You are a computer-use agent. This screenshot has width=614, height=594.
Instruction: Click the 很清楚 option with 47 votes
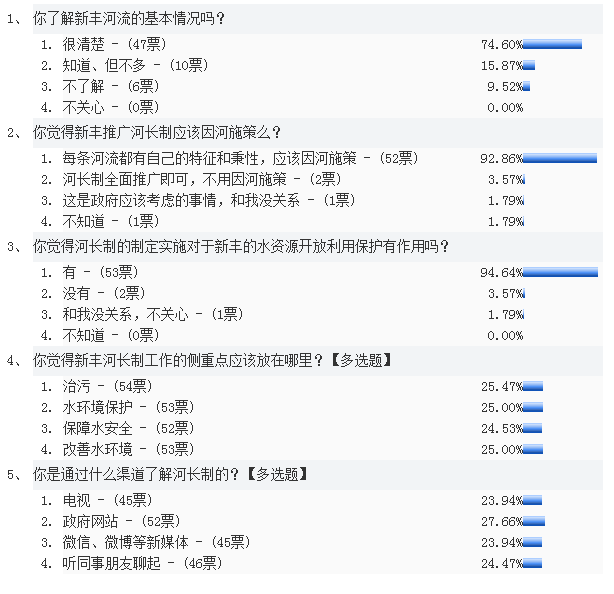click(114, 44)
